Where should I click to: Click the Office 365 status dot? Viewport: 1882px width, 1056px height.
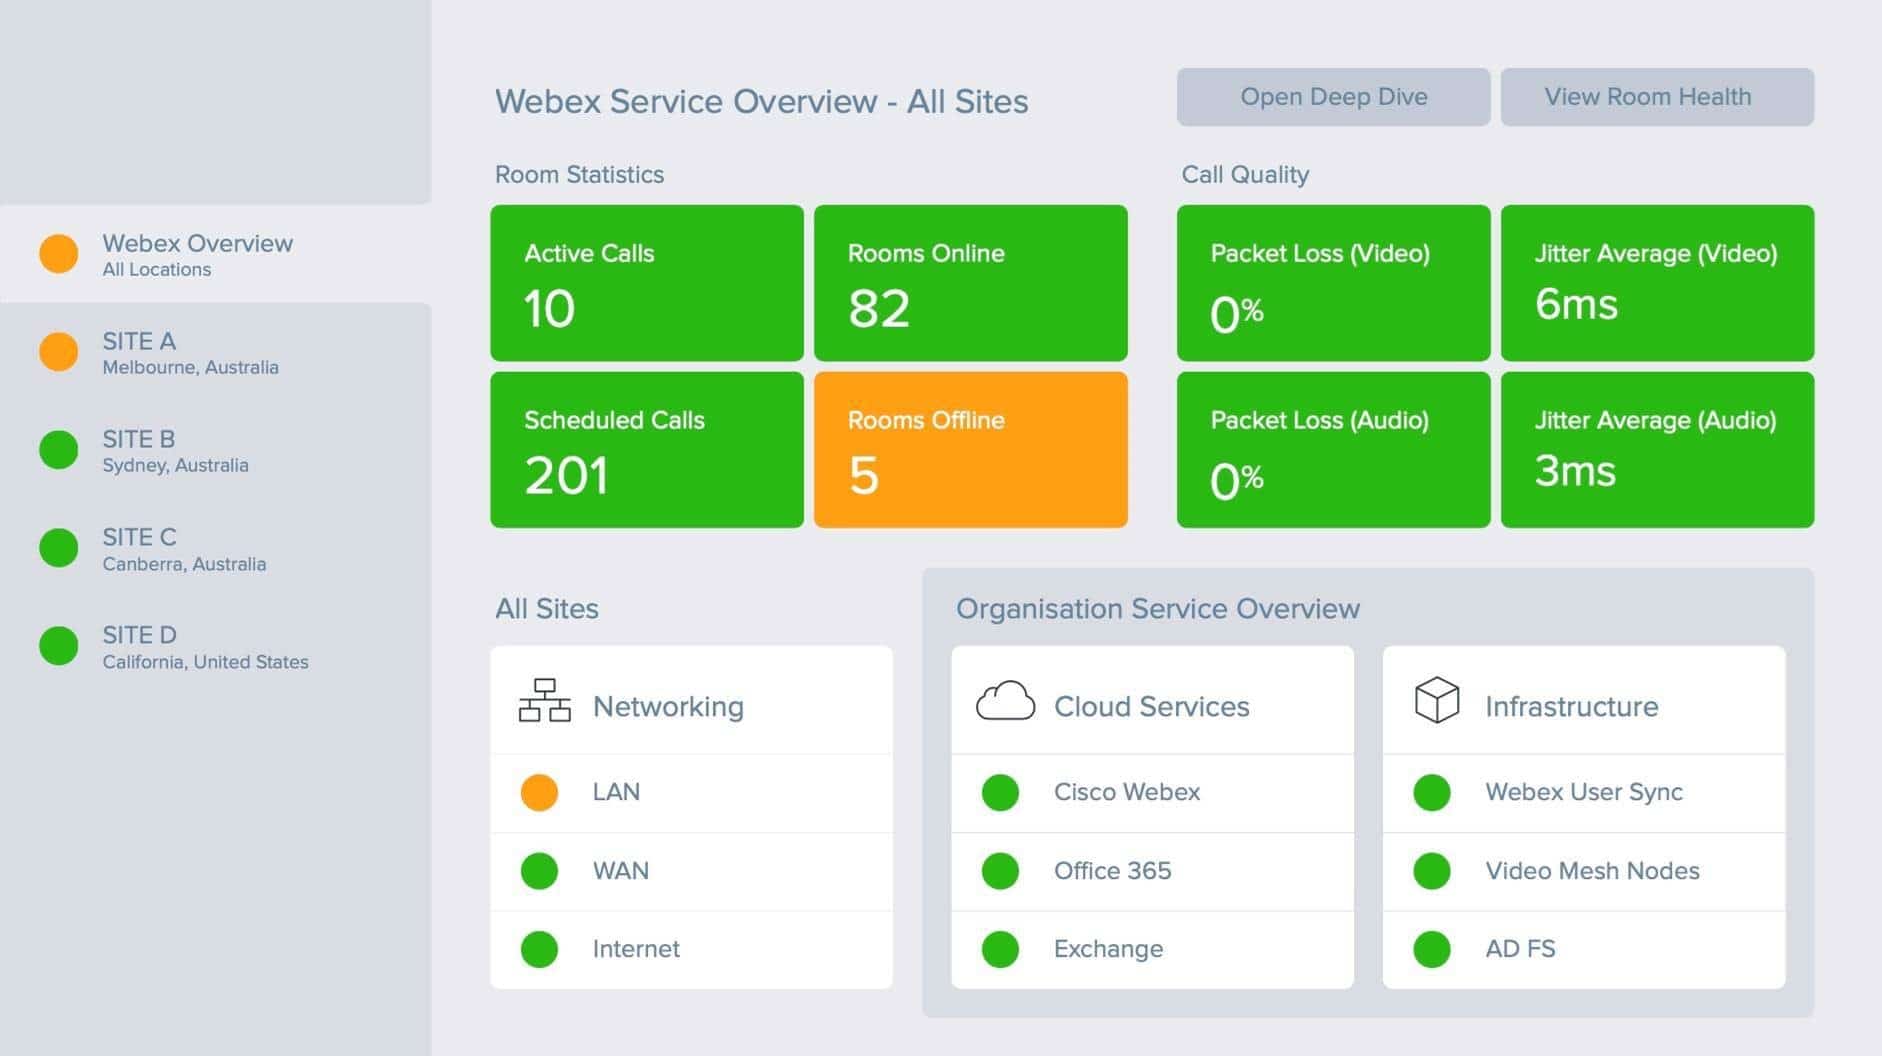tap(1000, 870)
